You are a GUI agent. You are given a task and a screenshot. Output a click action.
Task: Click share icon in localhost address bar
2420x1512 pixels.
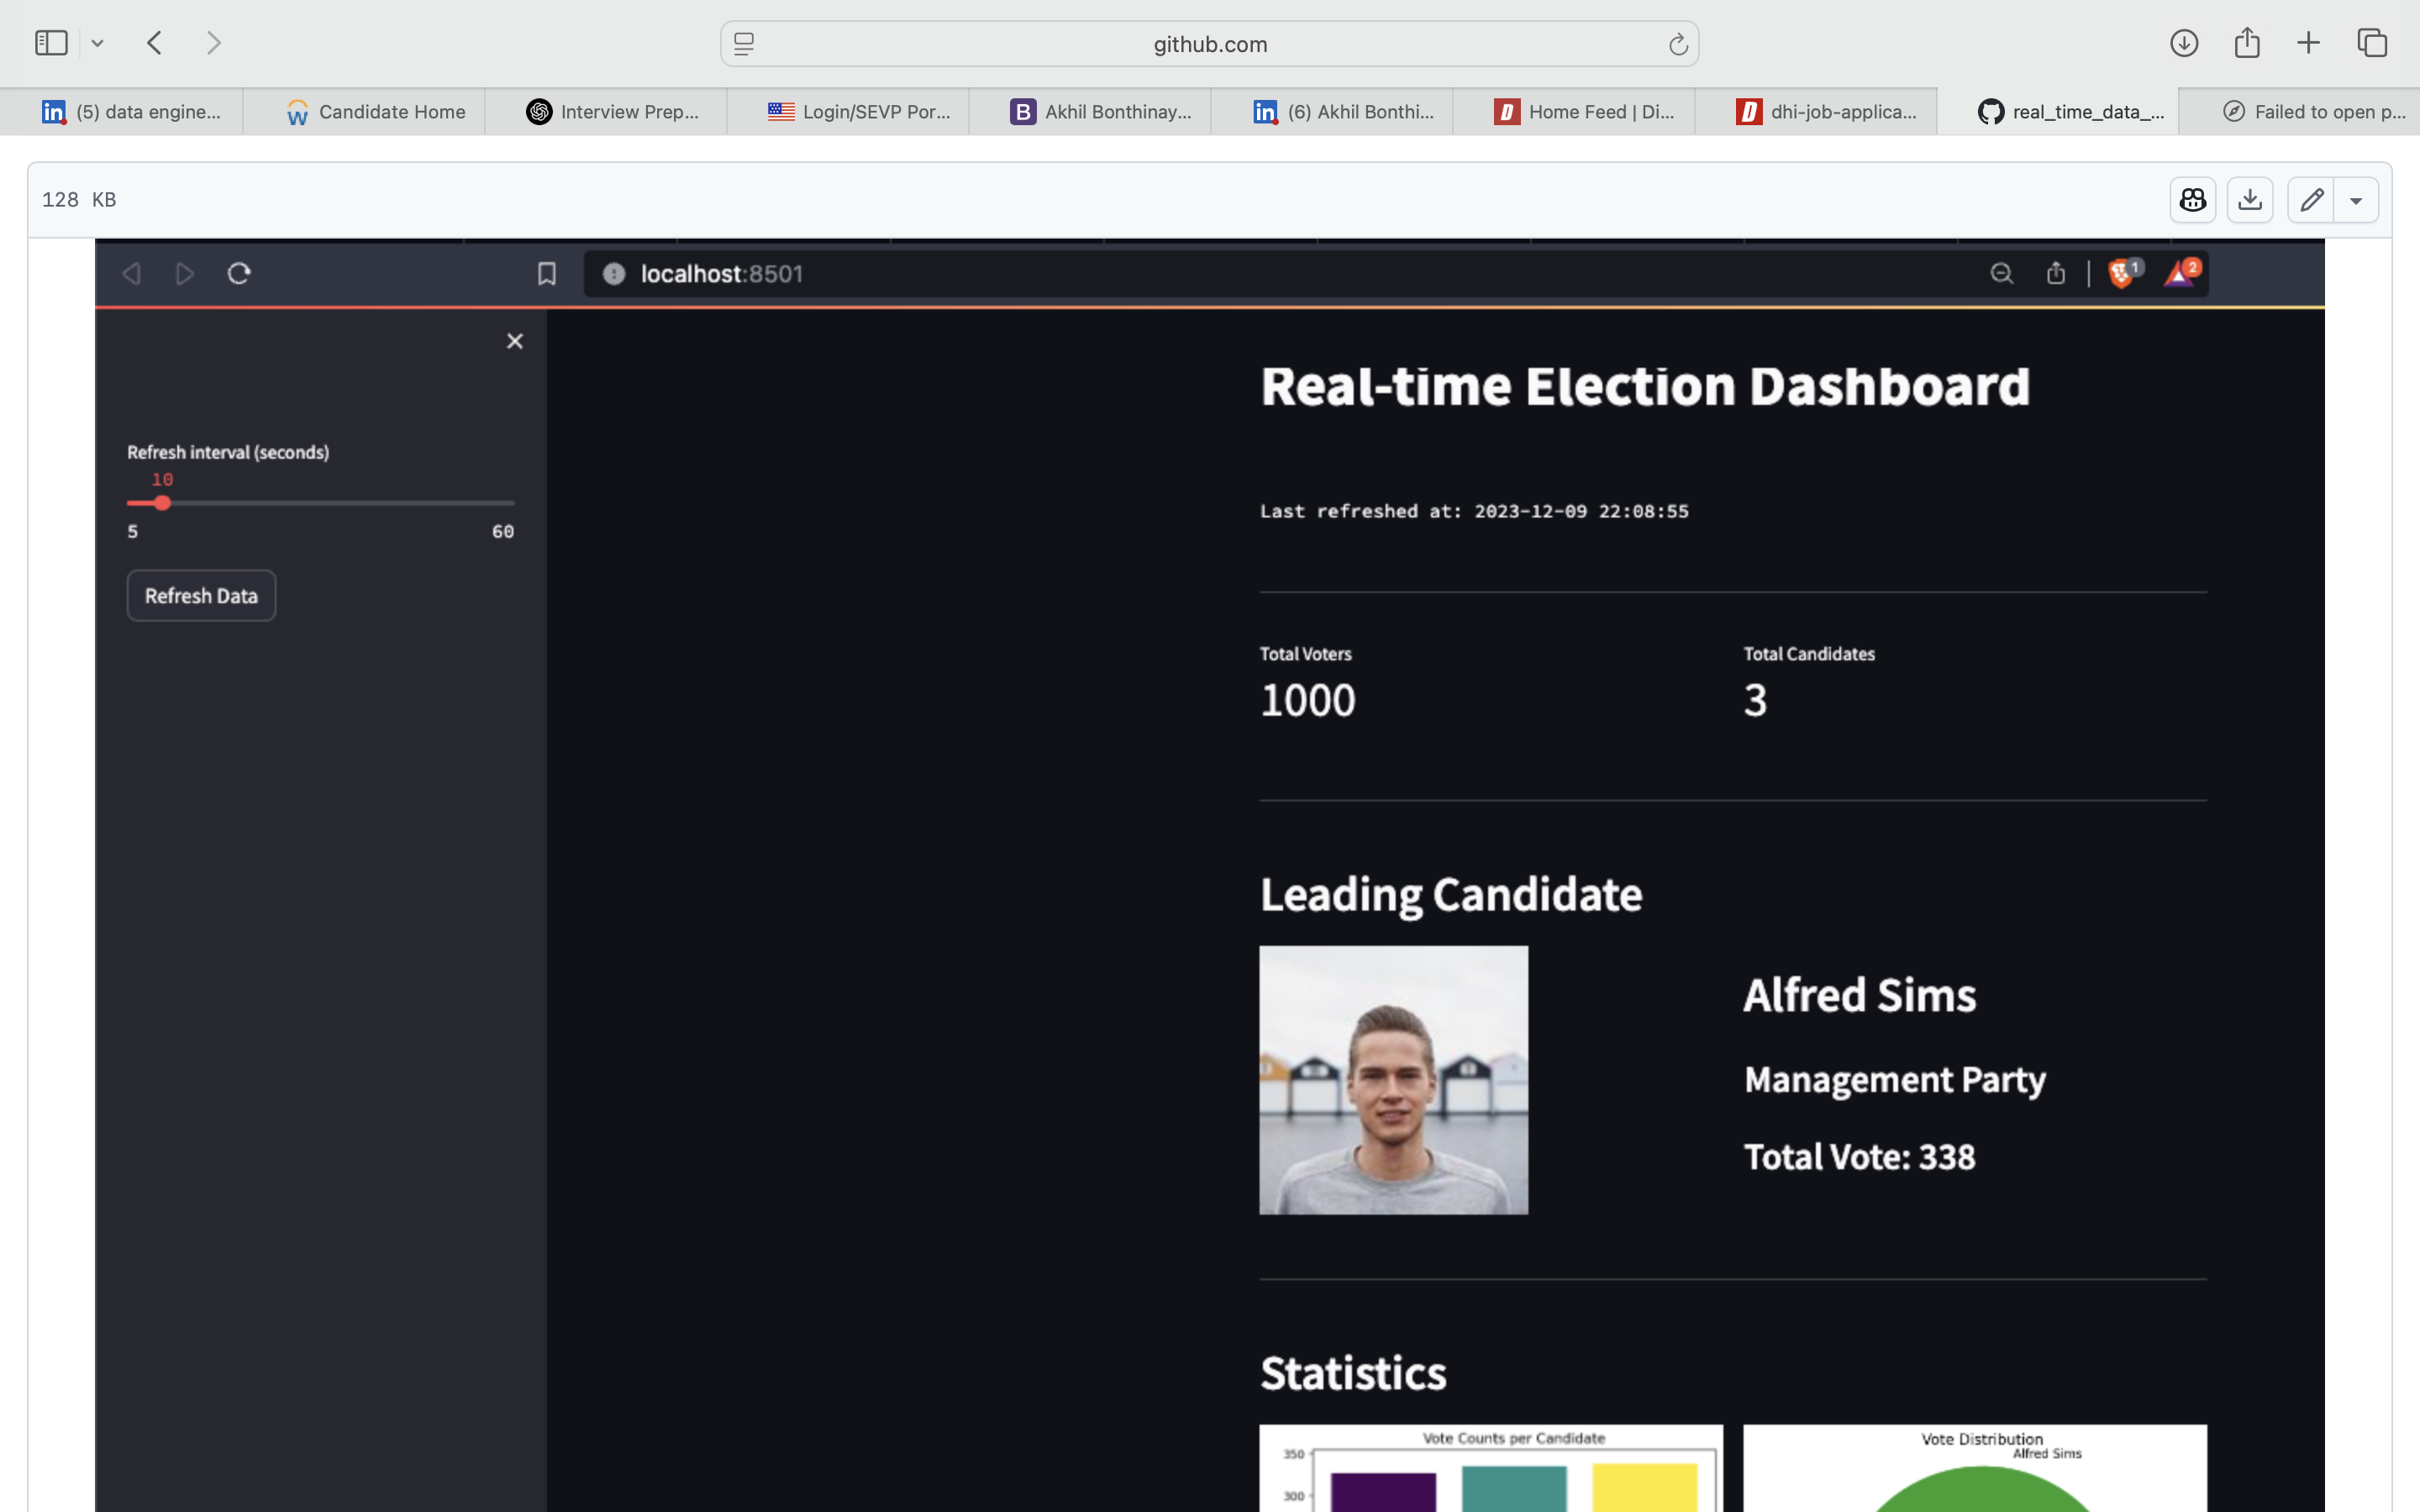click(2056, 274)
